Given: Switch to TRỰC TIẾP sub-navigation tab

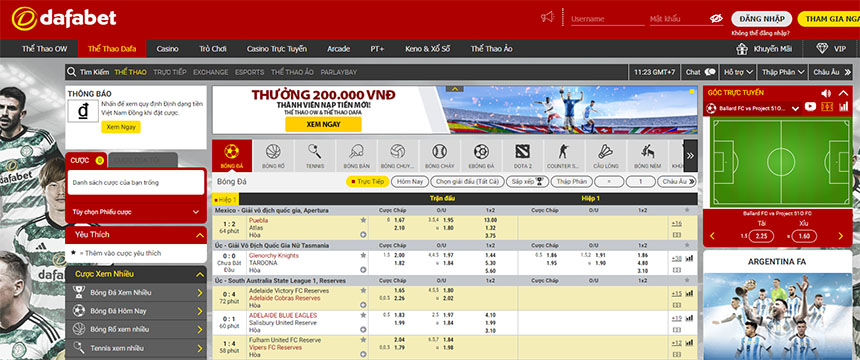Looking at the screenshot, I should 169,72.
